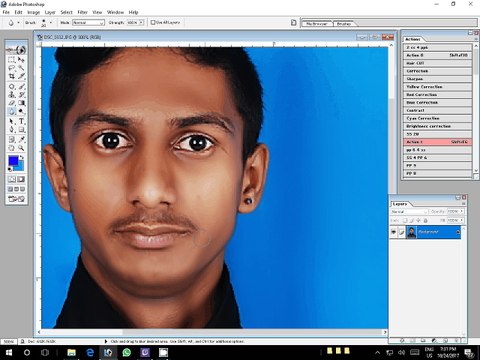Select the Healing Brush tool
Image resolution: width=480 pixels, height=360 pixels.
click(12, 87)
